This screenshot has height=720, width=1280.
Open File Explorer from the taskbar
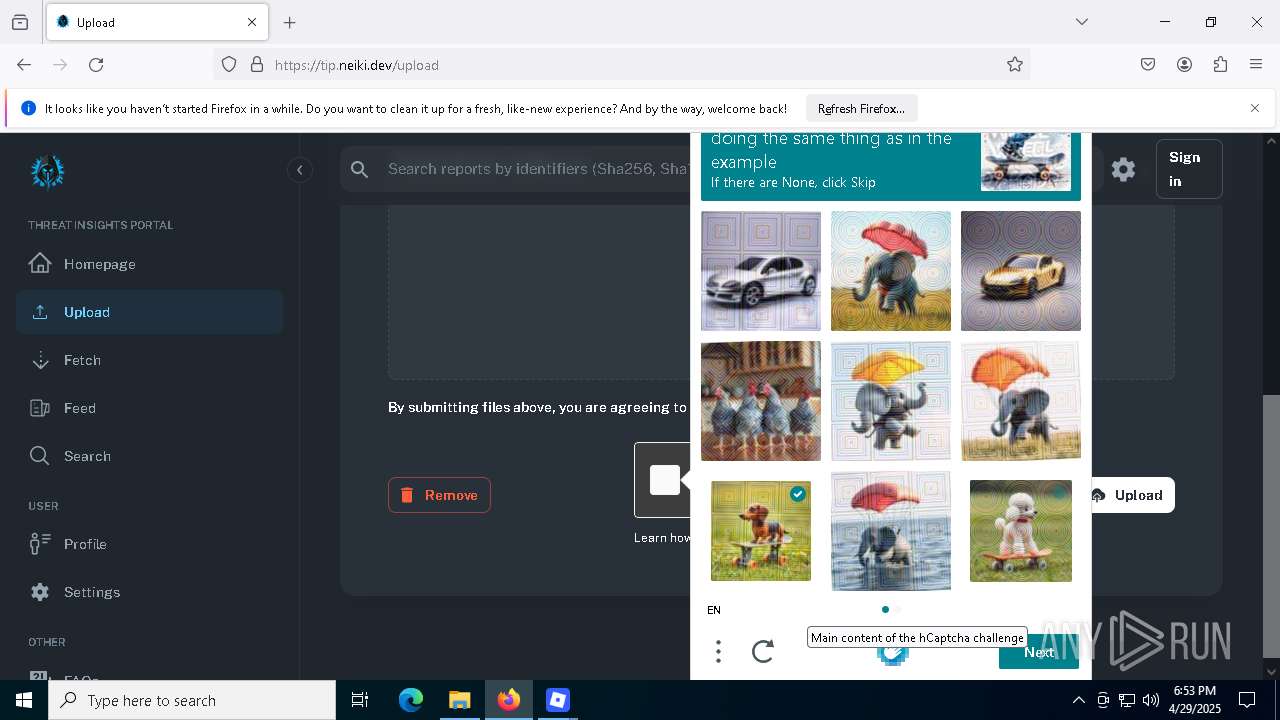click(x=459, y=700)
